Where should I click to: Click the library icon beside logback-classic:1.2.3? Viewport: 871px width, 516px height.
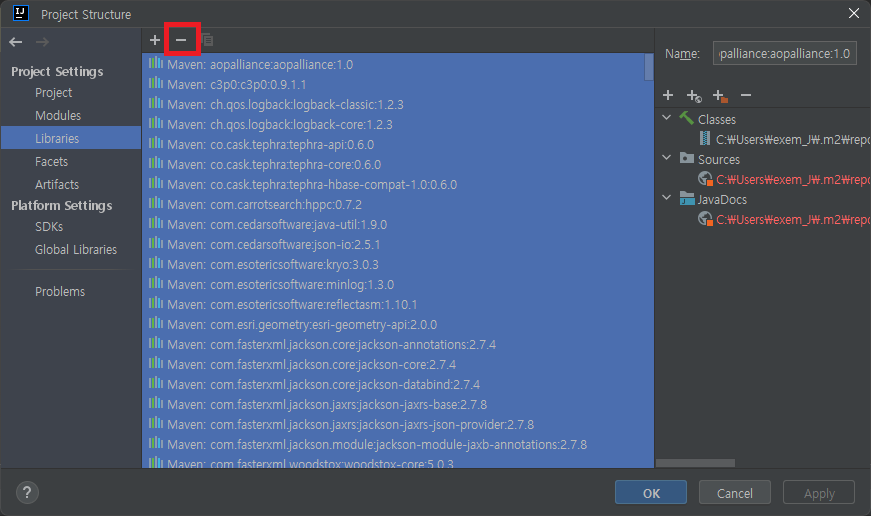[x=156, y=103]
